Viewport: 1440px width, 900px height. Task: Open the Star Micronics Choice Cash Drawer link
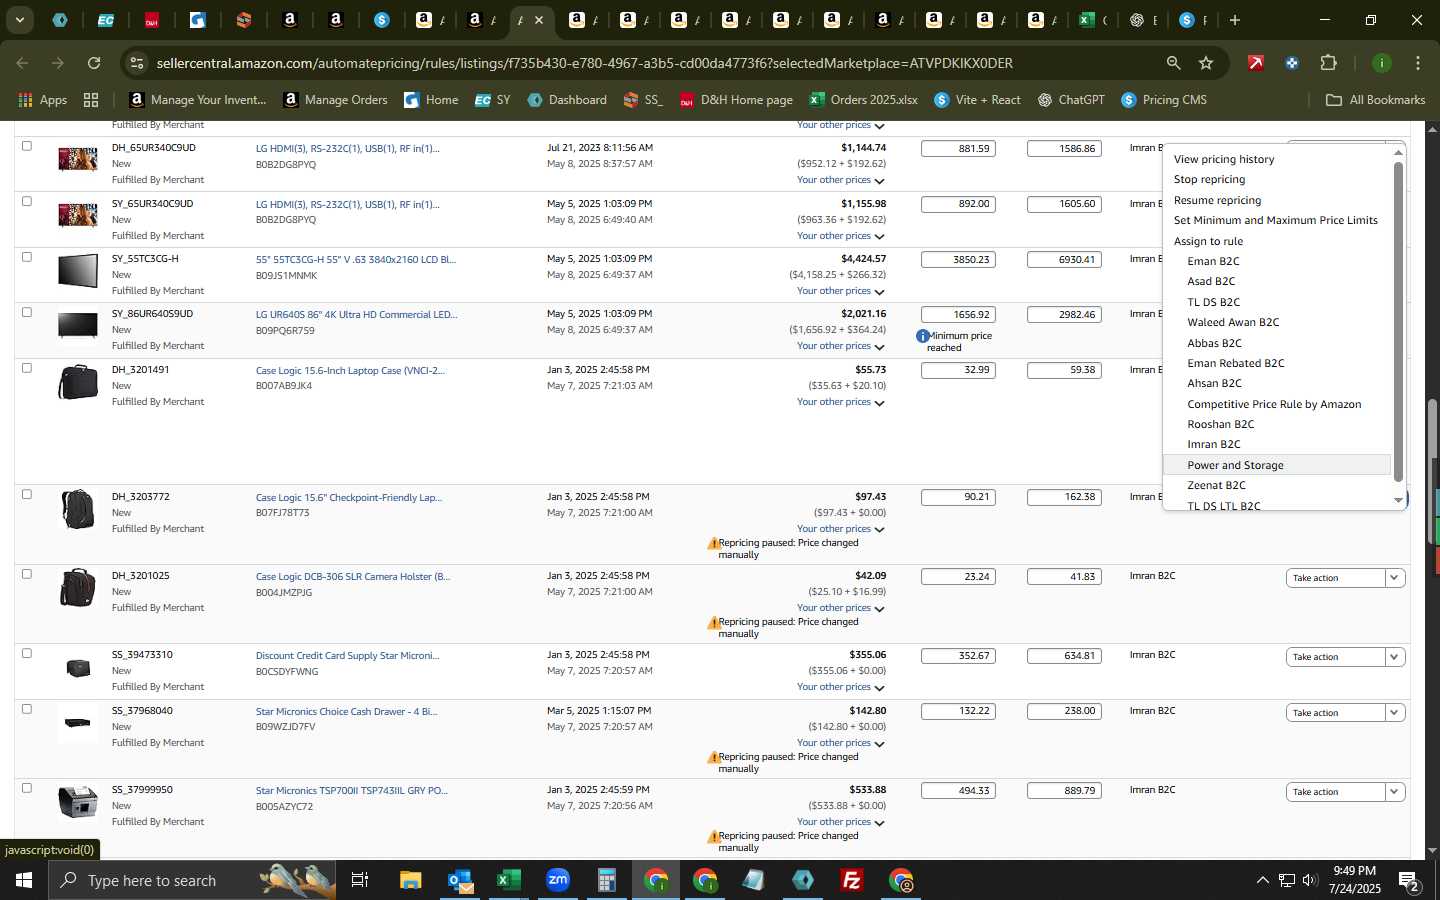(x=346, y=712)
